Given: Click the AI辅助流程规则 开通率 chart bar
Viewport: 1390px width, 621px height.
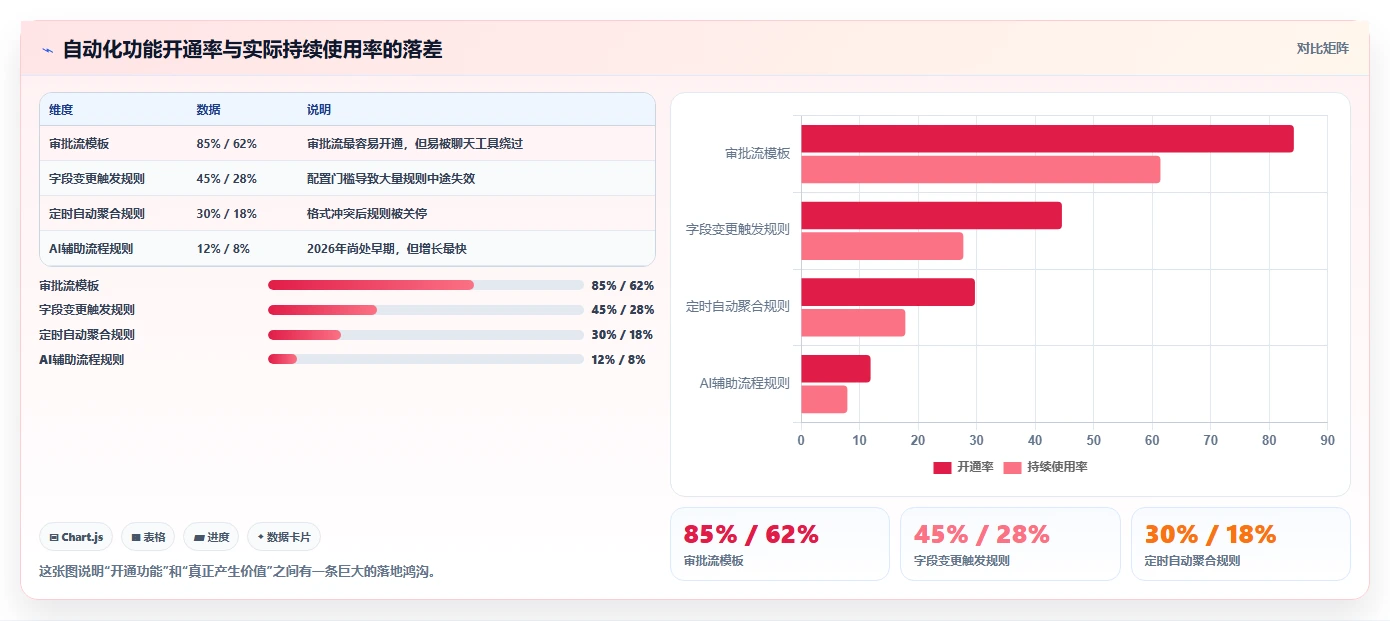Looking at the screenshot, I should [836, 369].
